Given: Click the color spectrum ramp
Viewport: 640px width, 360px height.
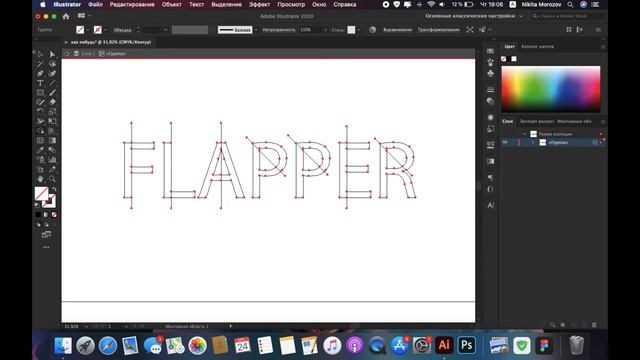Looking at the screenshot, I should (551, 89).
